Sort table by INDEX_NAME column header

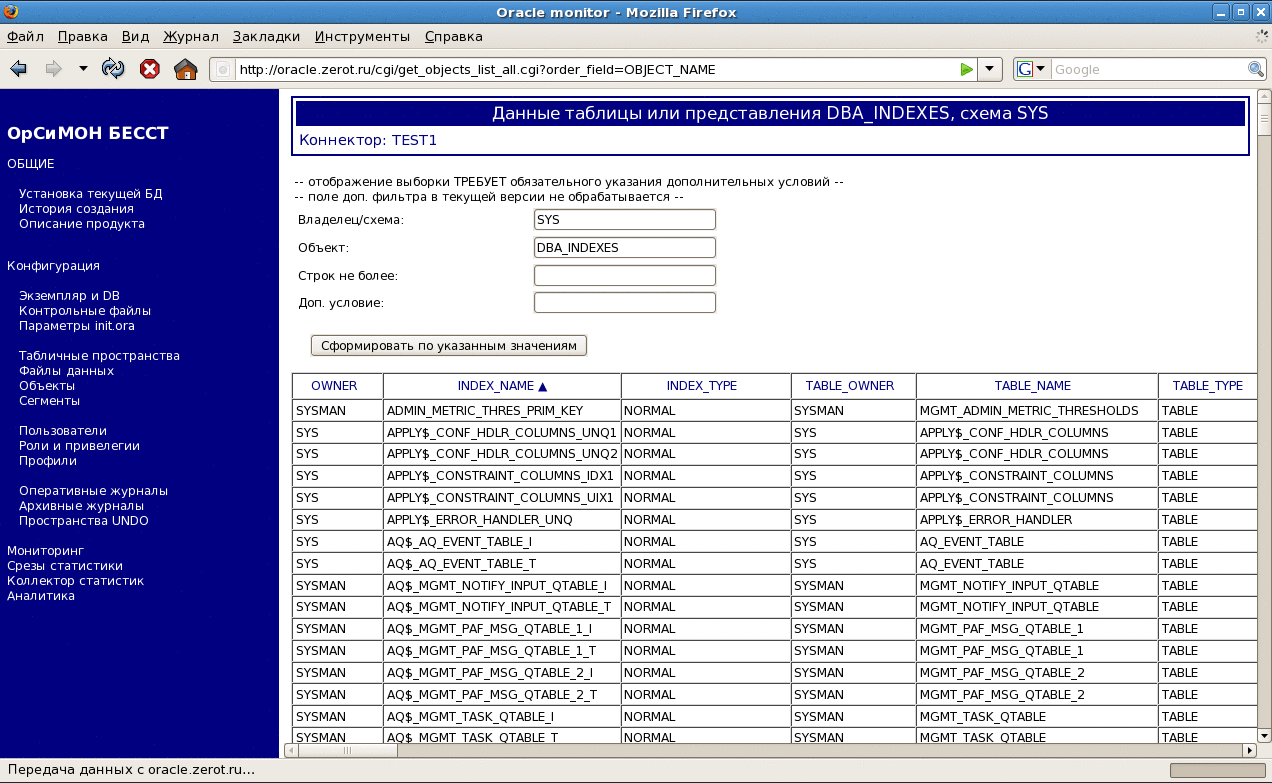(x=502, y=386)
